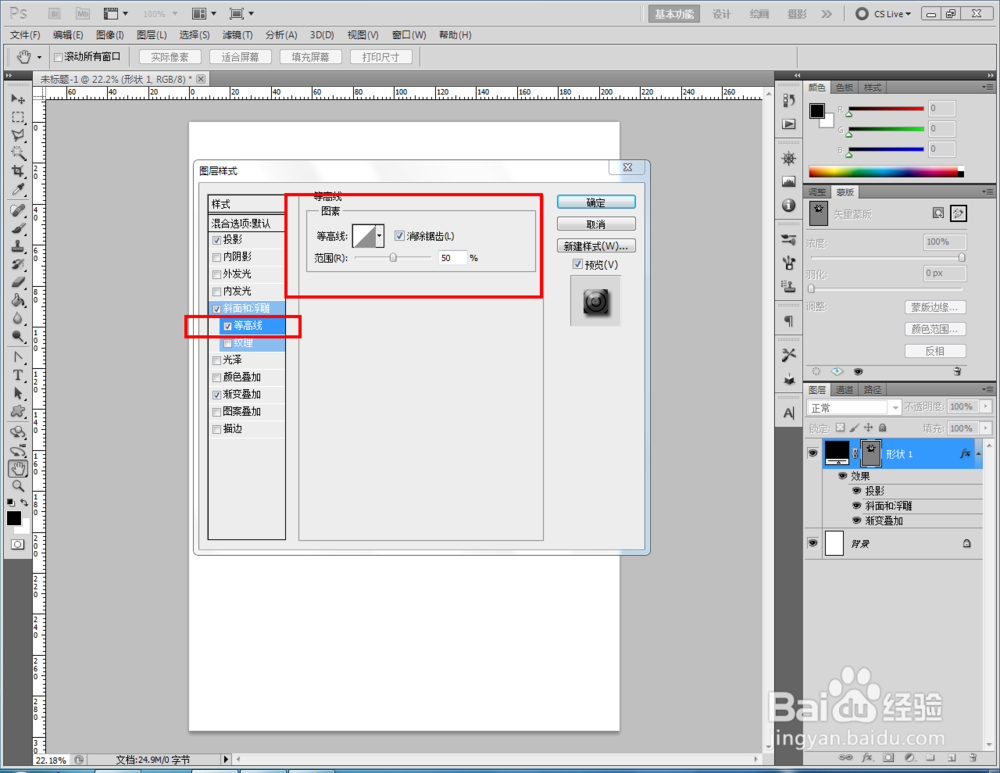Open the 不透明度 opacity flyout arrow

click(x=986, y=406)
